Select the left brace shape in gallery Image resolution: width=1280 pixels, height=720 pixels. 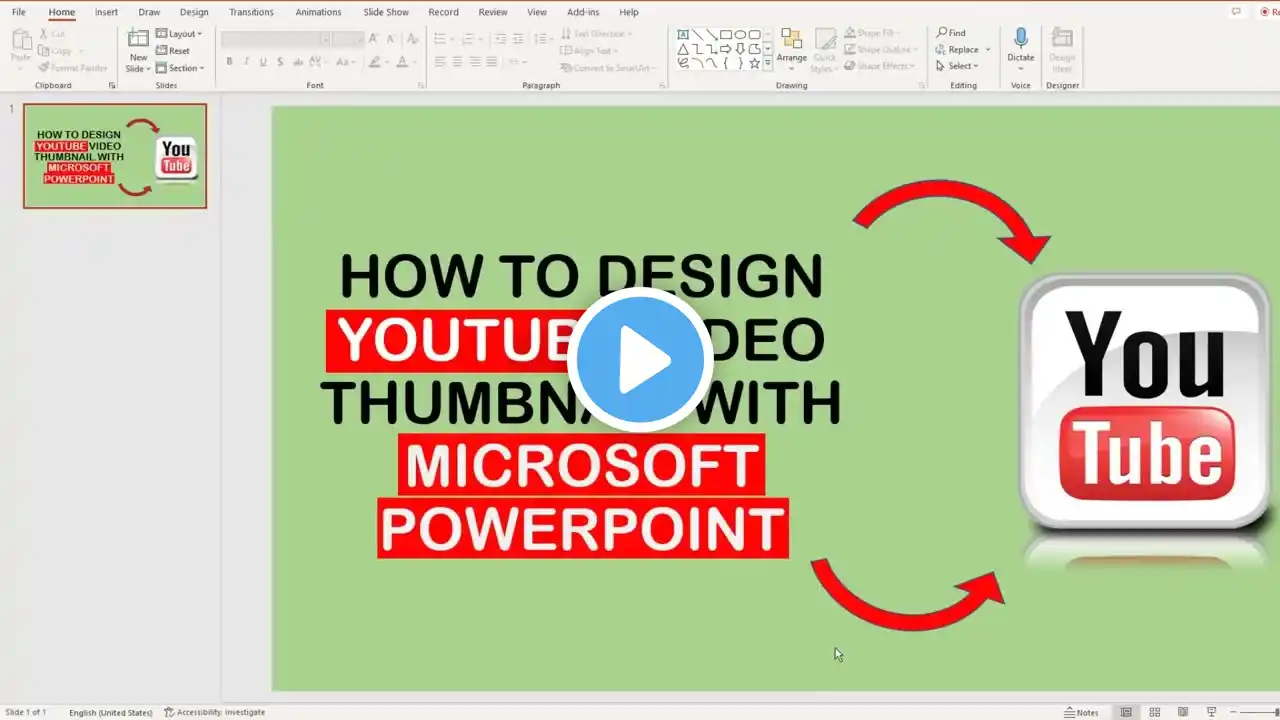coord(726,62)
